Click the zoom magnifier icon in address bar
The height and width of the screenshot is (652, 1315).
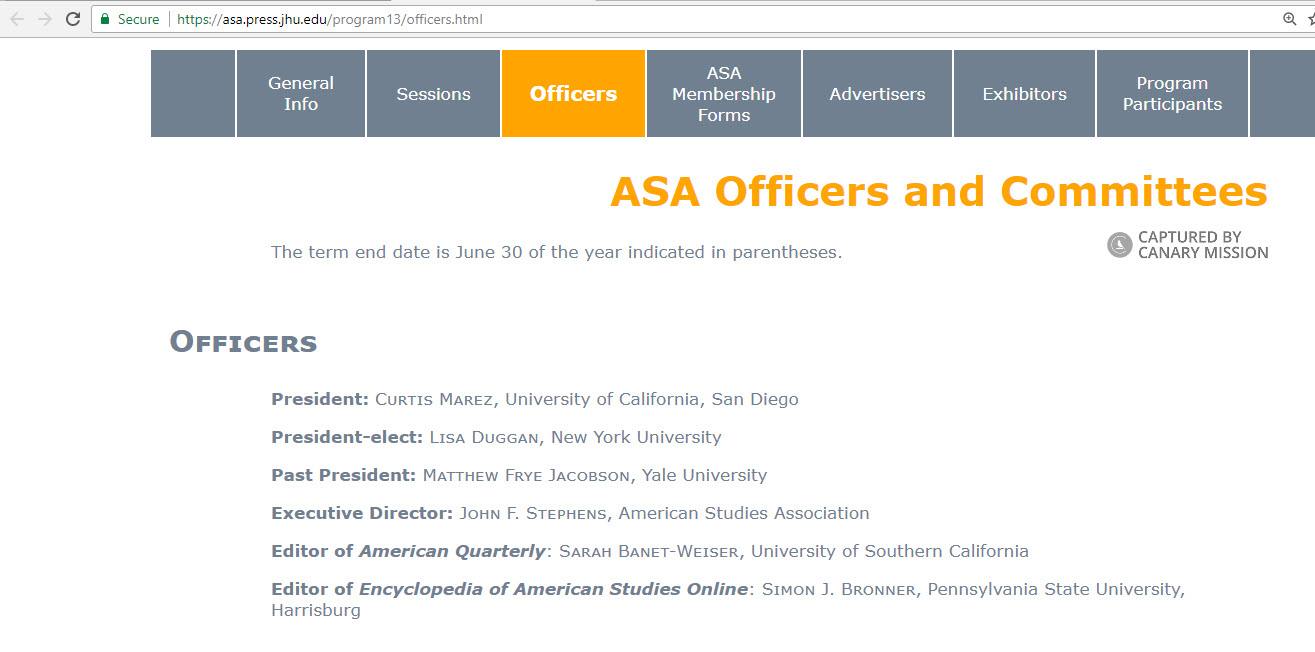point(1289,19)
